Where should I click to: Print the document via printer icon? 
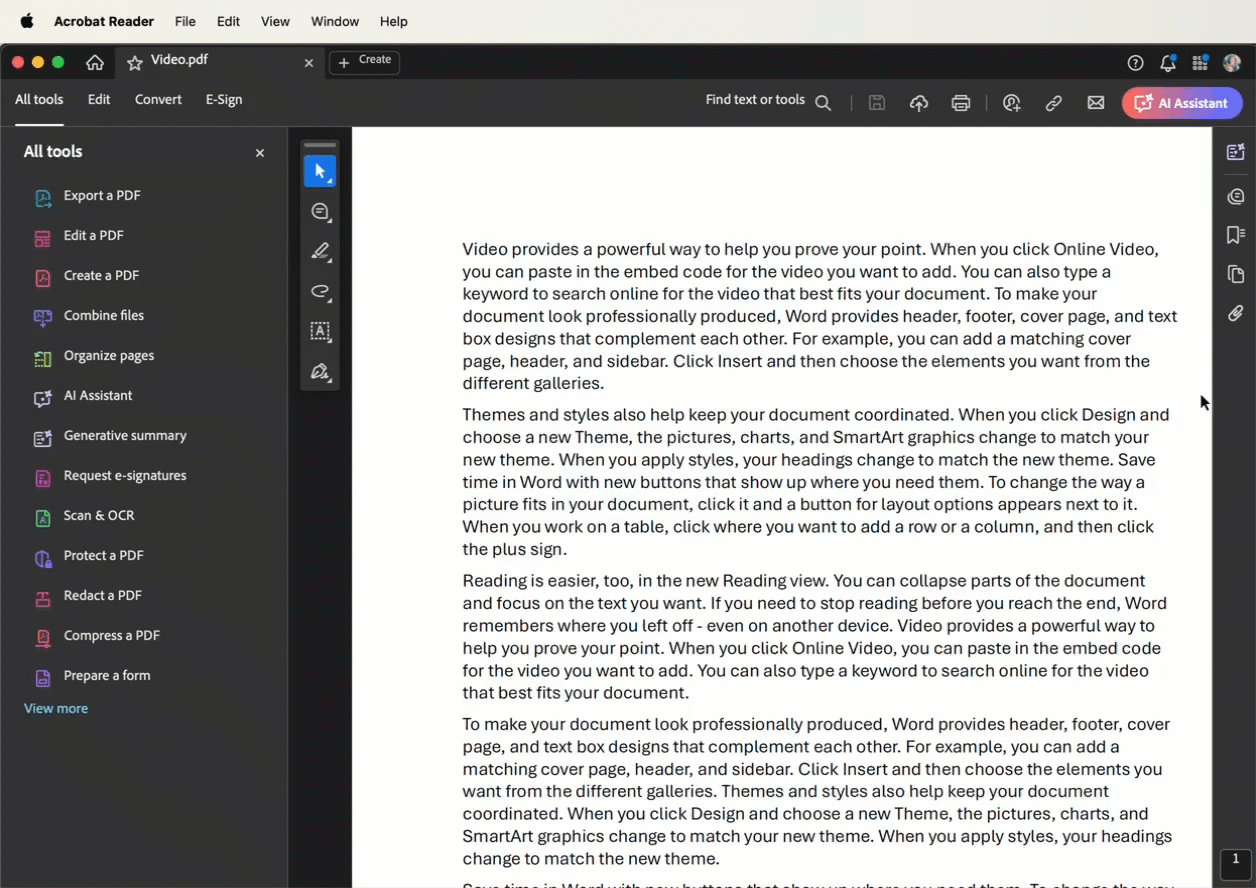(961, 103)
